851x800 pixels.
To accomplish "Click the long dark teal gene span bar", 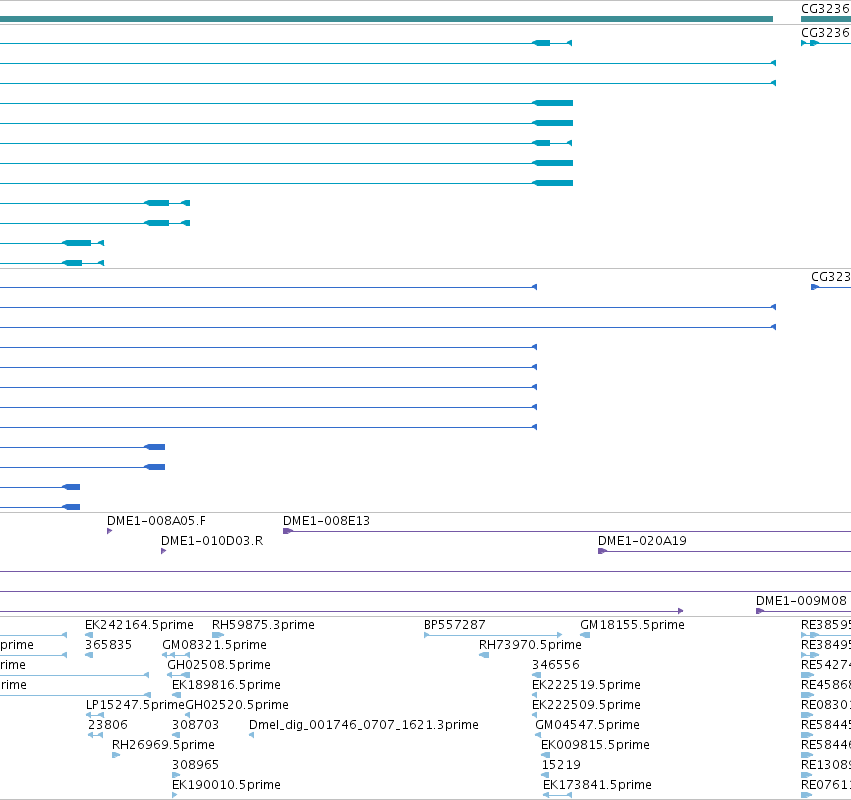I will coord(386,20).
